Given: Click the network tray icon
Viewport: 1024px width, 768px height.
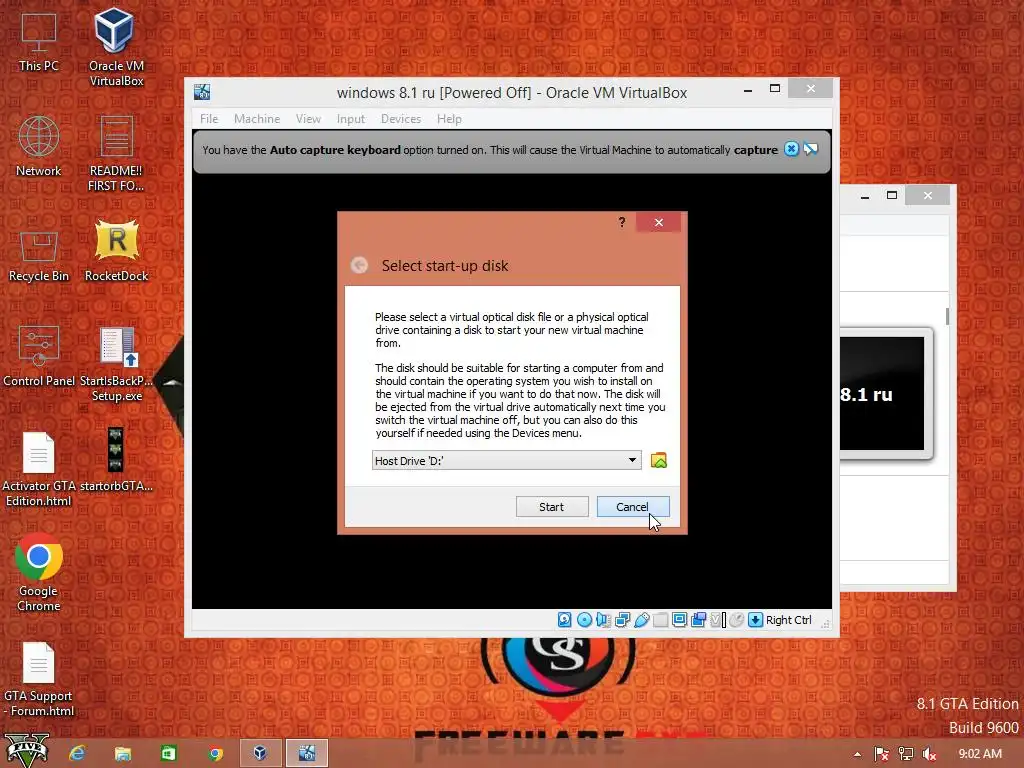Looking at the screenshot, I should [x=906, y=754].
